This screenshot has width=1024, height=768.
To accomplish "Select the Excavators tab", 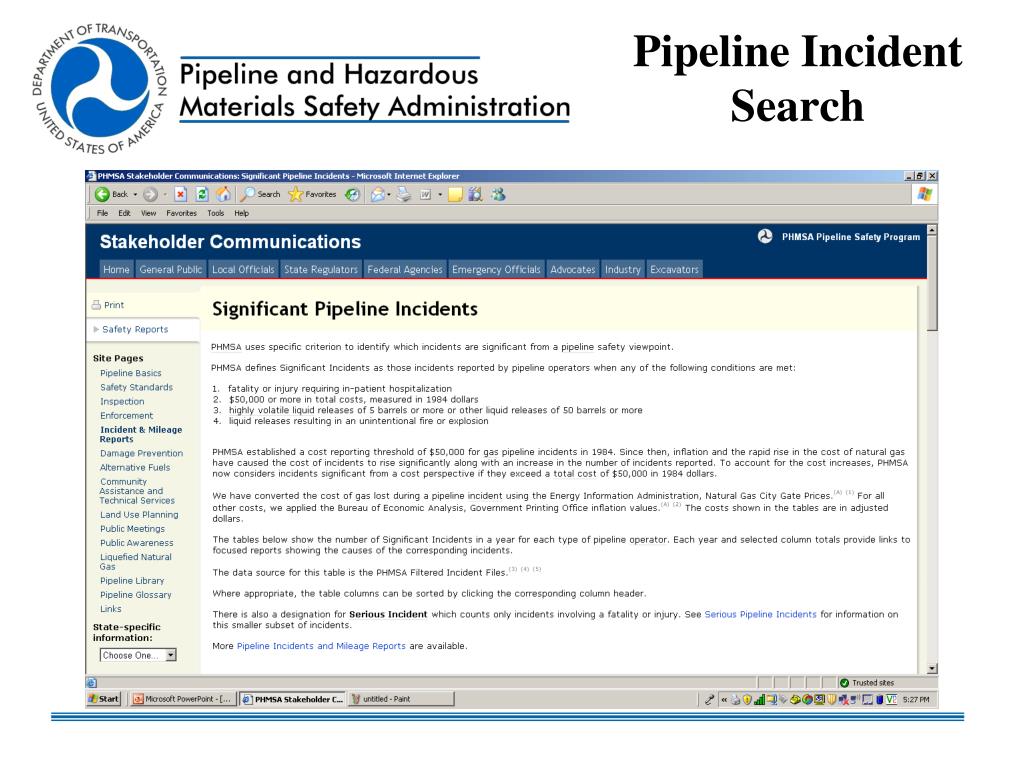I will tap(674, 270).
